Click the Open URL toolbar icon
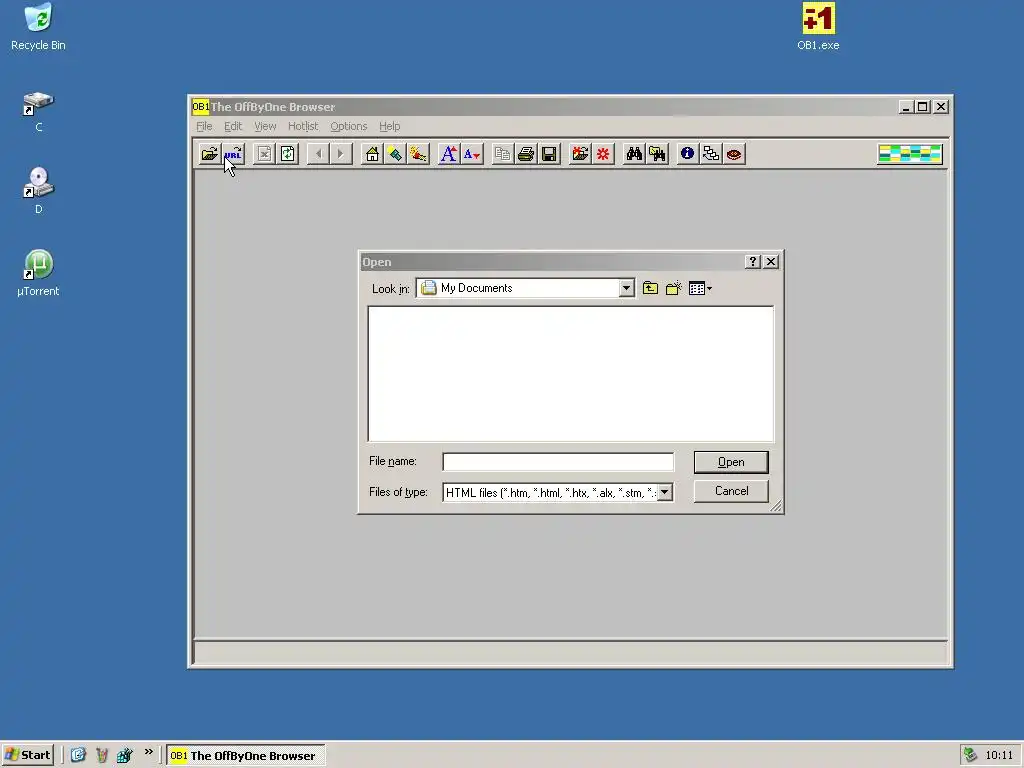Image resolution: width=1024 pixels, height=768 pixels. click(233, 154)
